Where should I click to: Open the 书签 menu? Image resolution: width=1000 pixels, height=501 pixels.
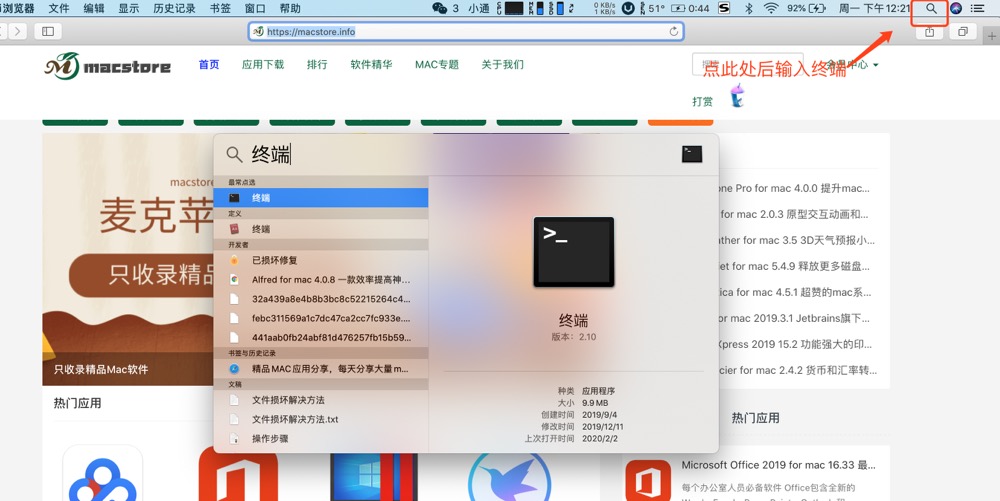click(220, 9)
